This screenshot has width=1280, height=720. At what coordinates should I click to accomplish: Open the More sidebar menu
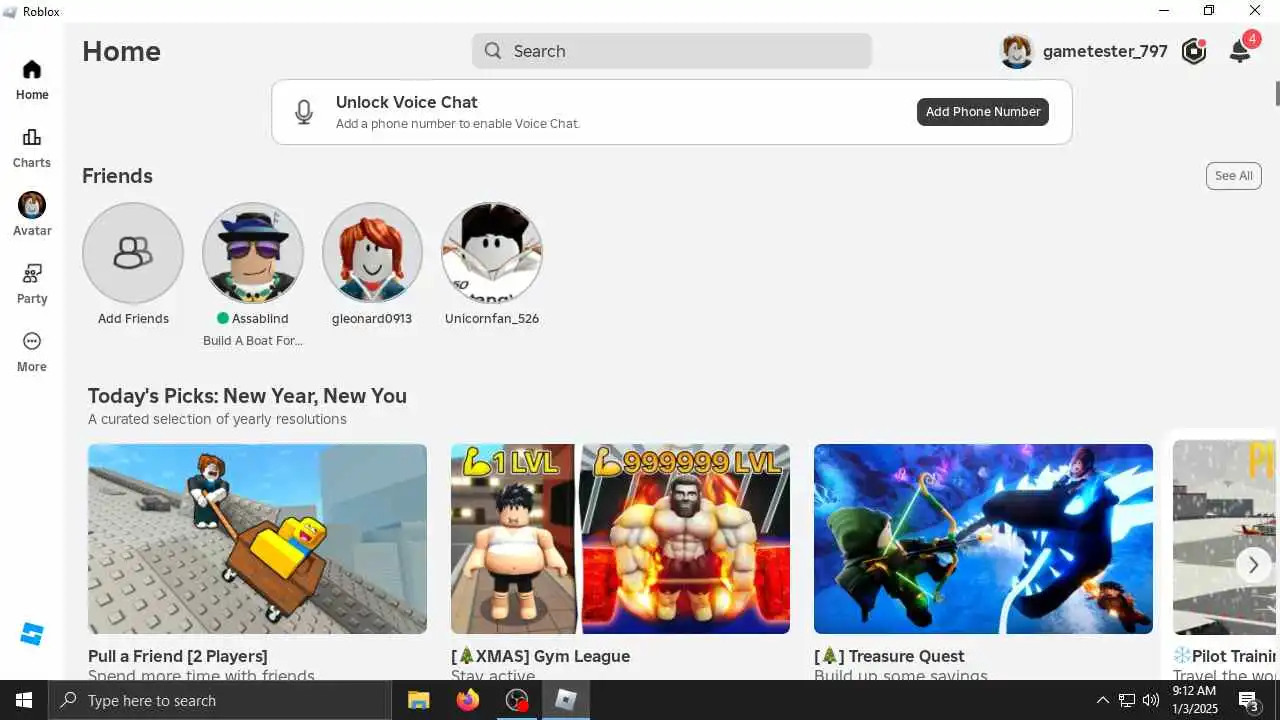point(32,341)
